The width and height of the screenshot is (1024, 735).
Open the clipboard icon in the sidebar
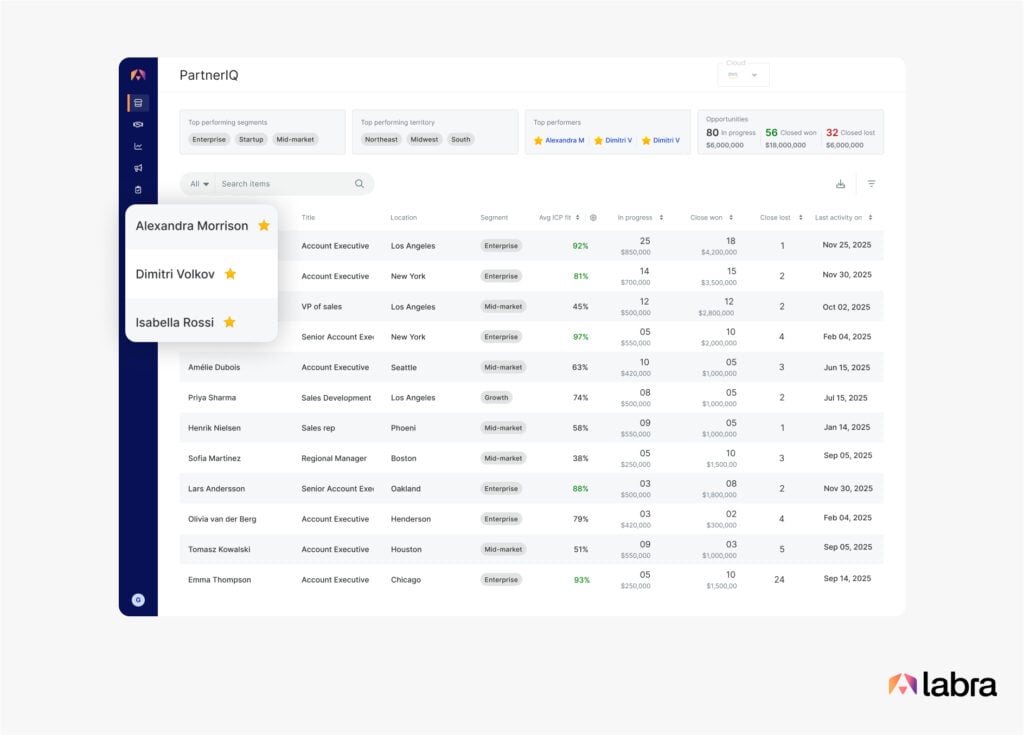point(138,188)
